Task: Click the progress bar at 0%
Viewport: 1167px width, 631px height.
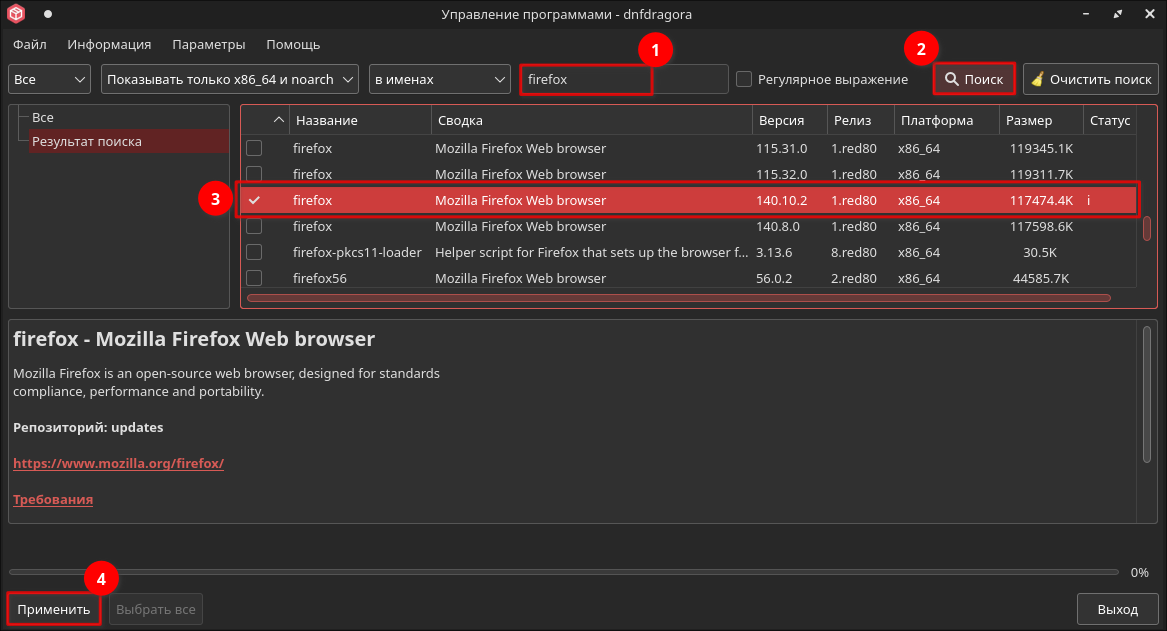Action: point(563,572)
